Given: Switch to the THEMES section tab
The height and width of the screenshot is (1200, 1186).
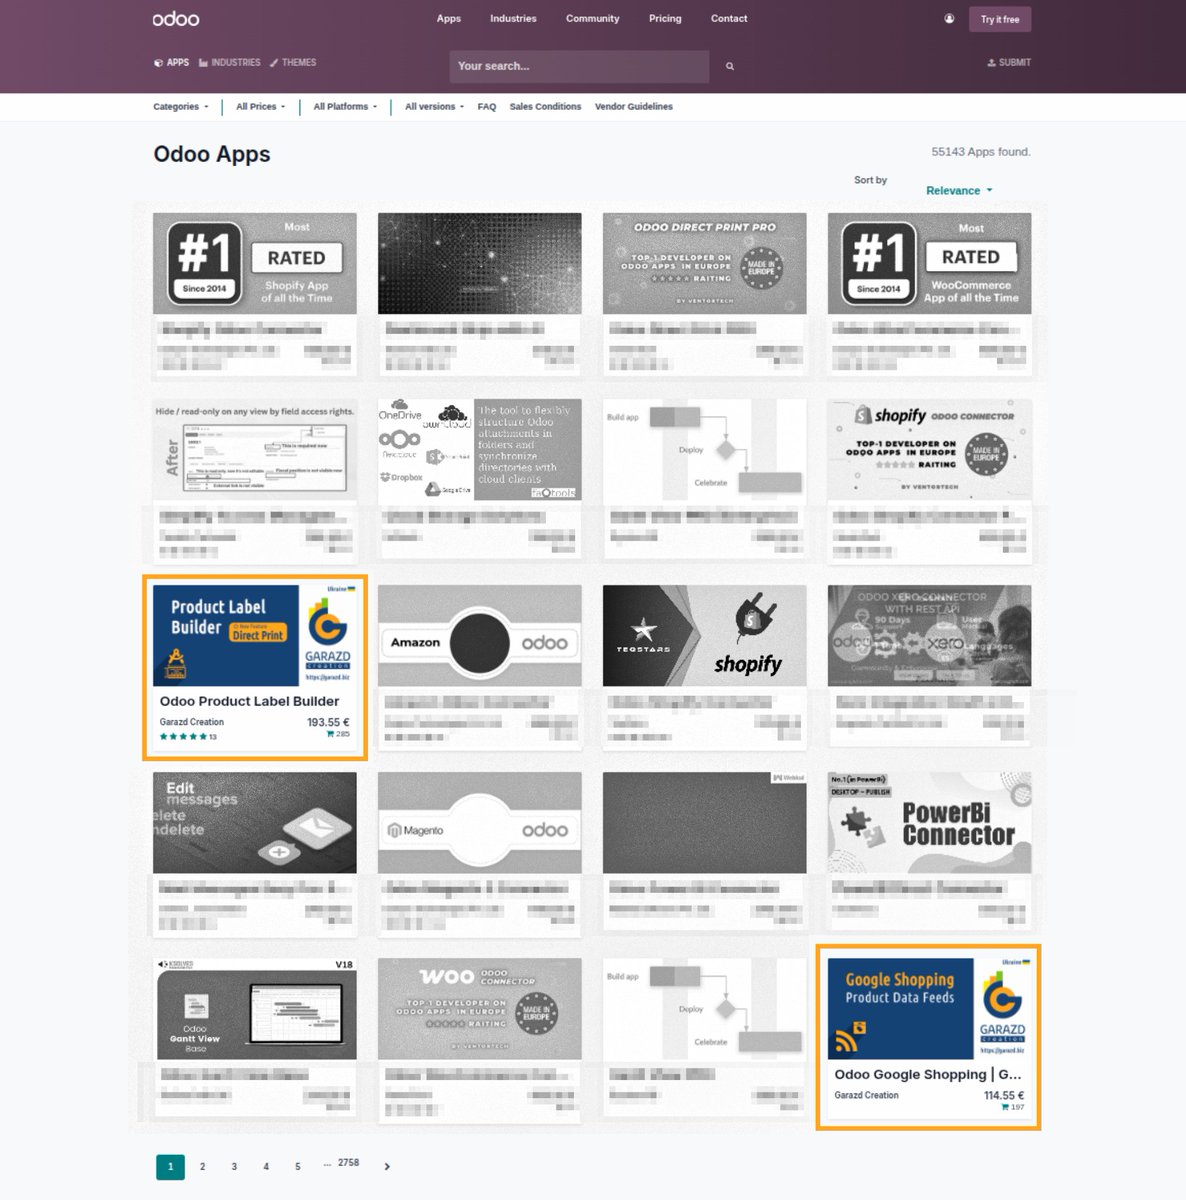Looking at the screenshot, I should (293, 62).
